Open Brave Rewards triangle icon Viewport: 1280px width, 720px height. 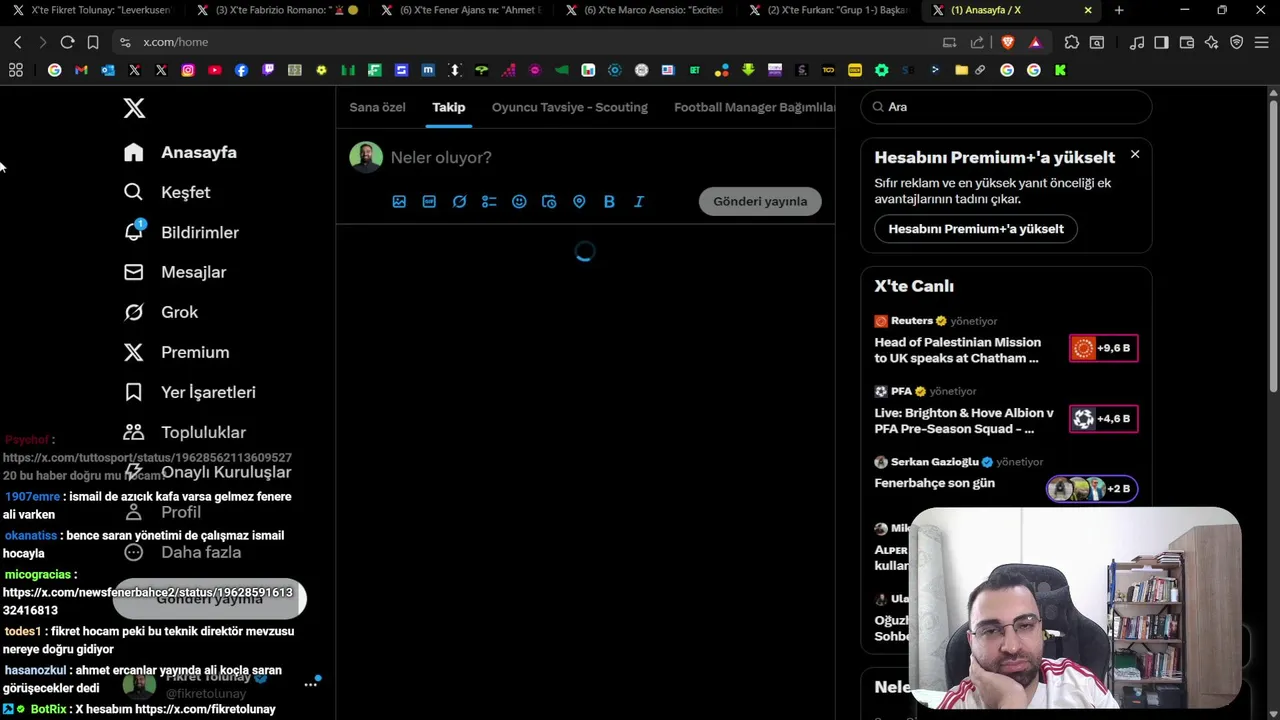[x=1035, y=42]
